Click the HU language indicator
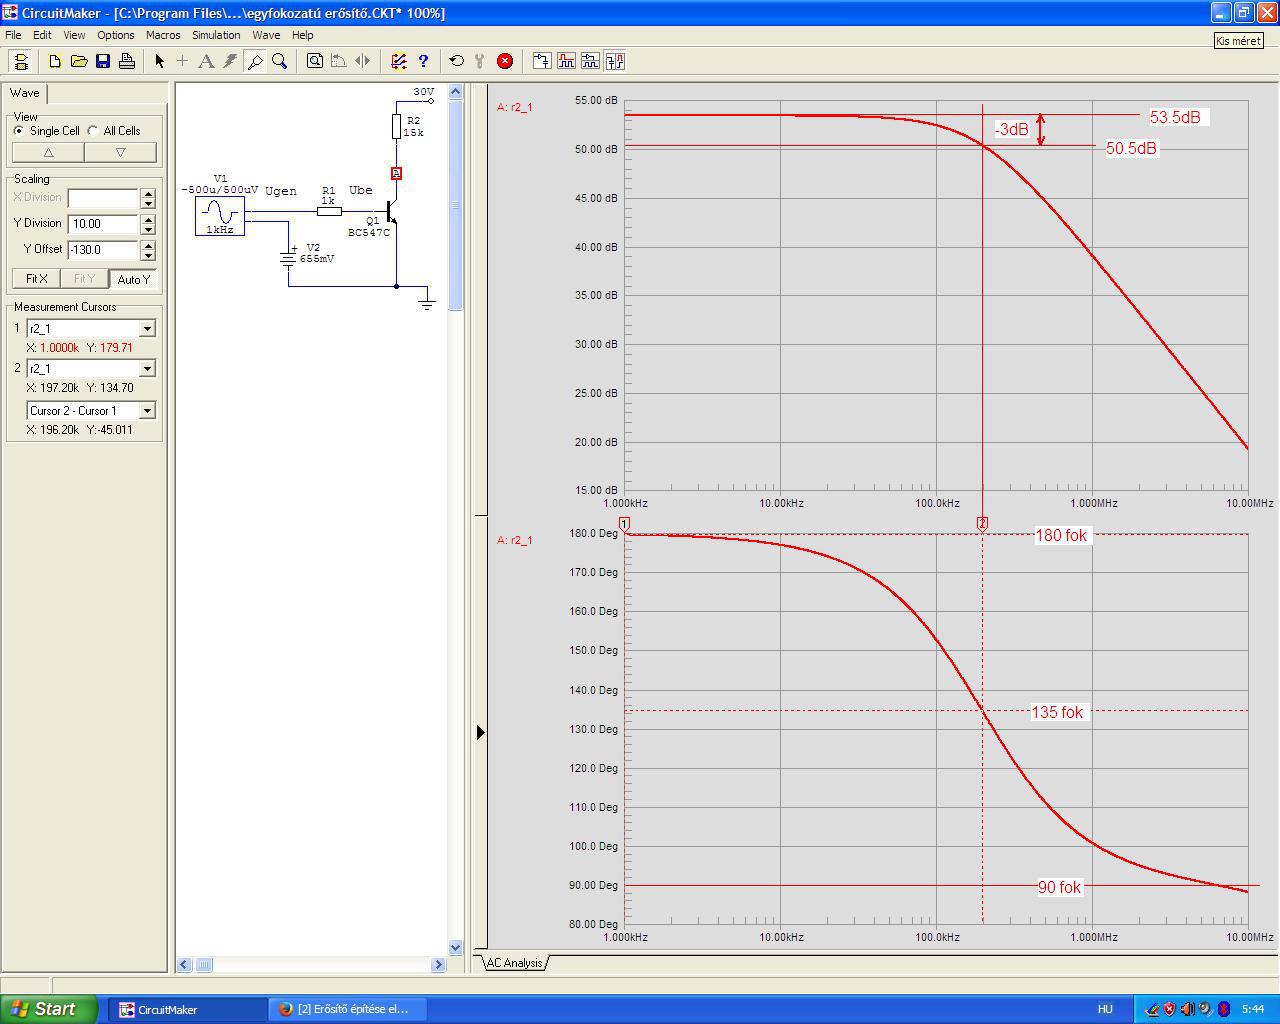 (x=1105, y=1009)
